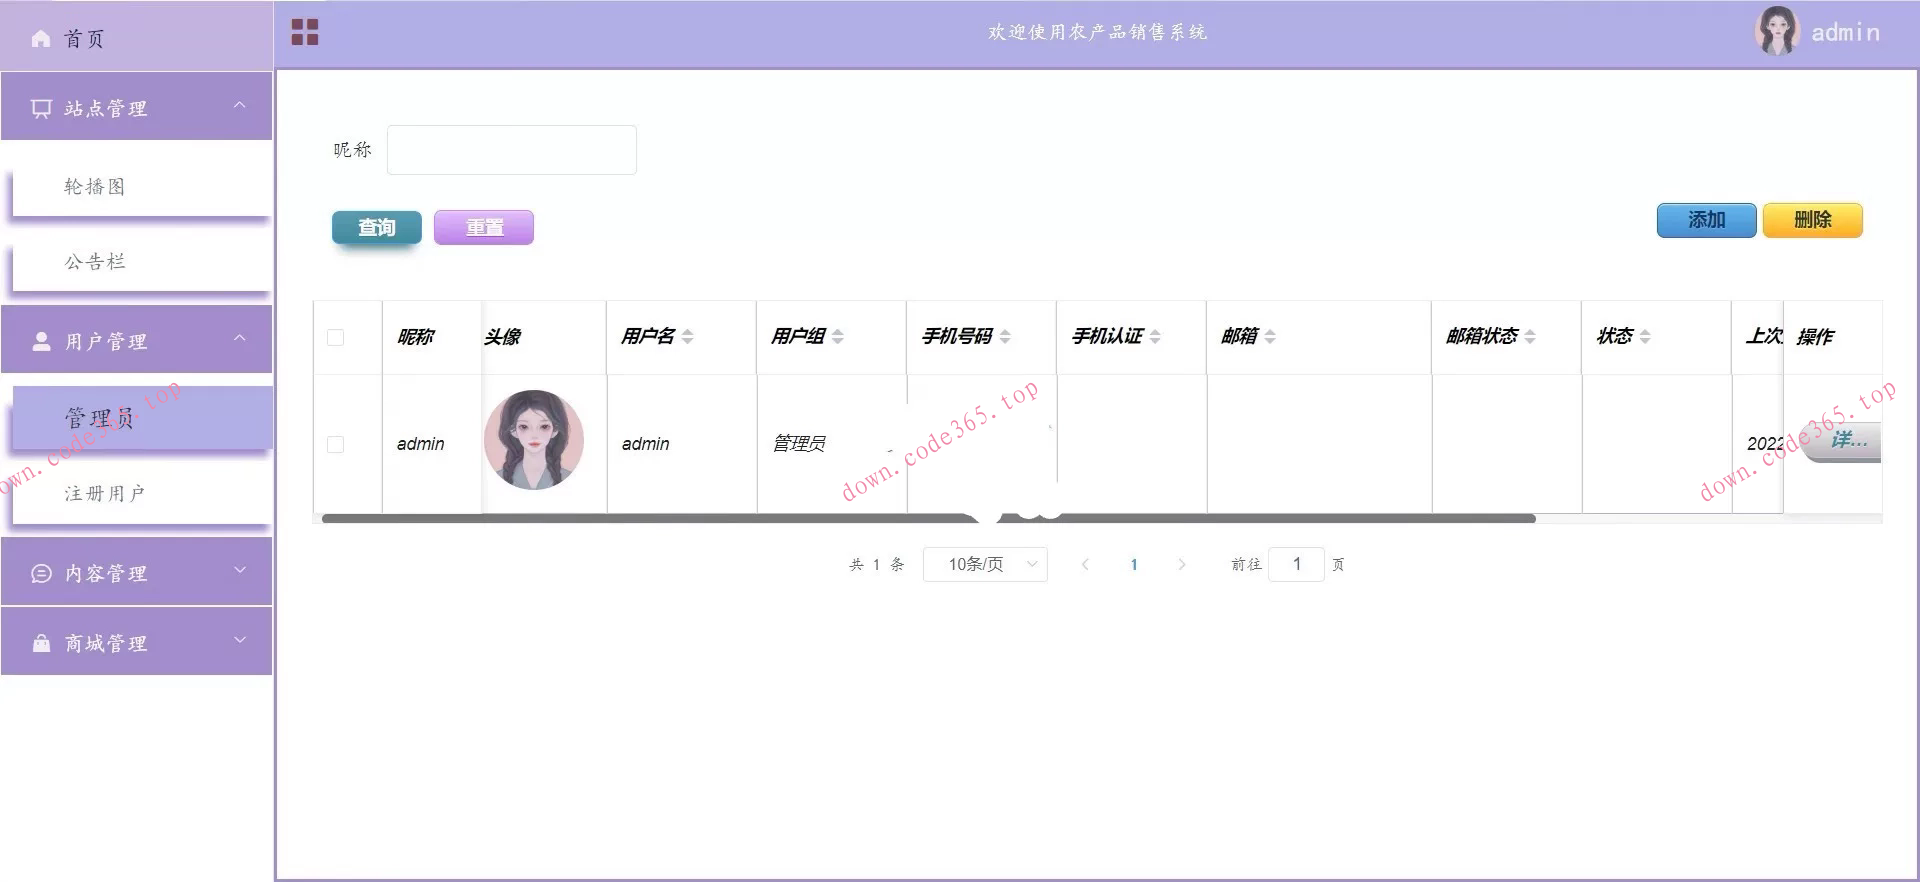Click the 头像 column header
The width and height of the screenshot is (1920, 882).
pos(503,337)
